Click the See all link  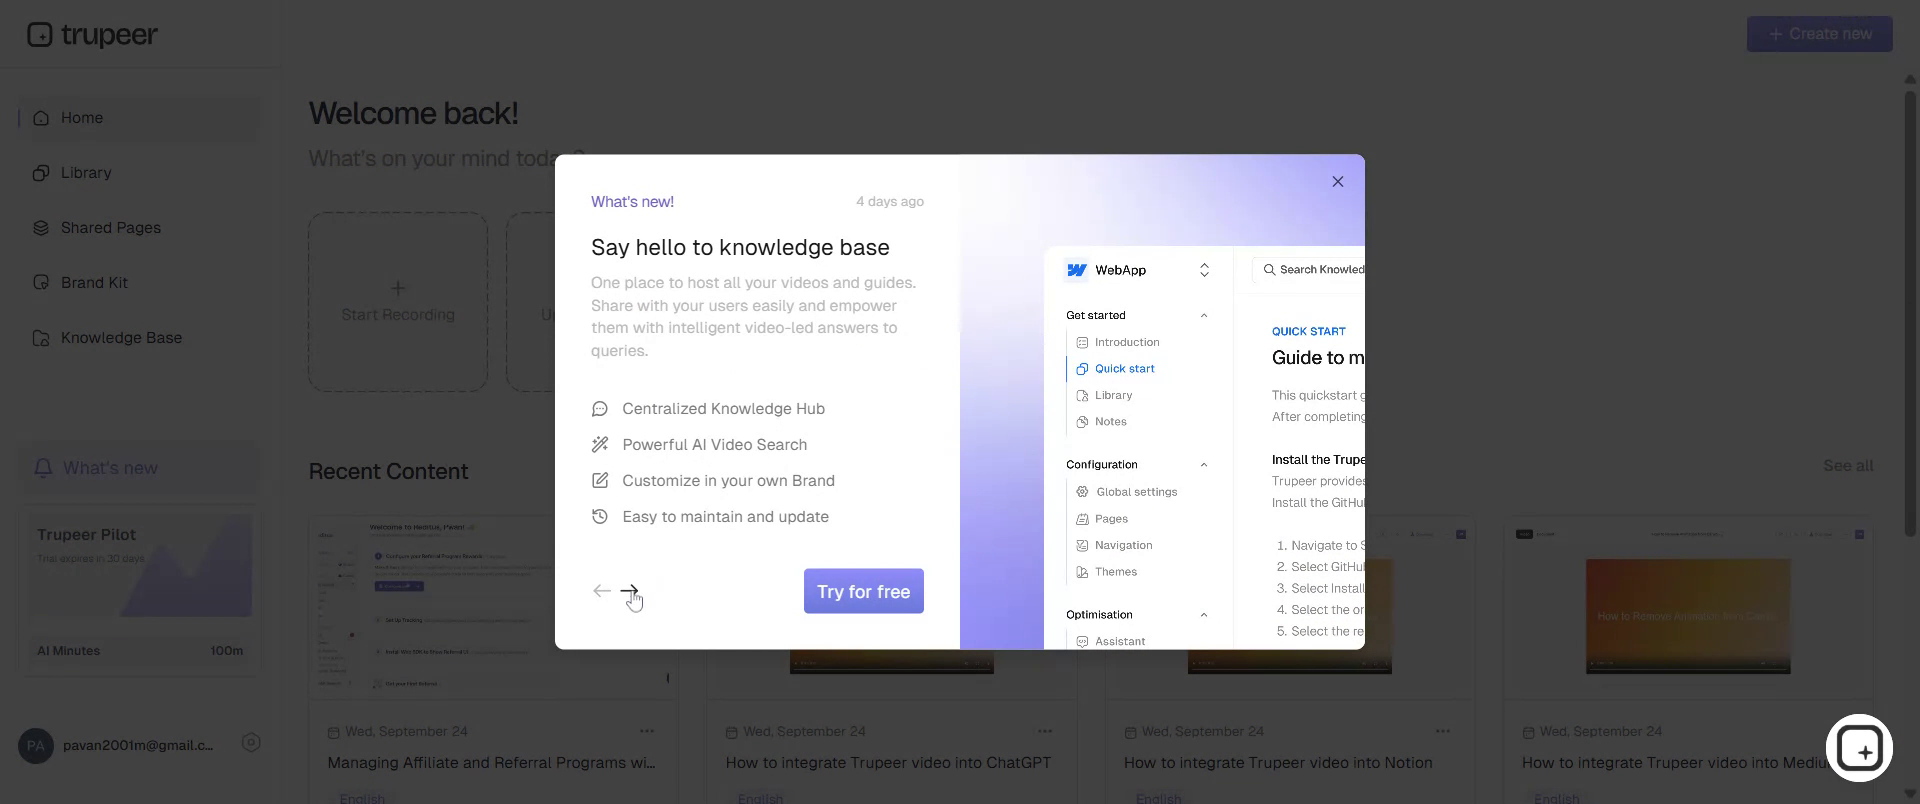[1848, 466]
